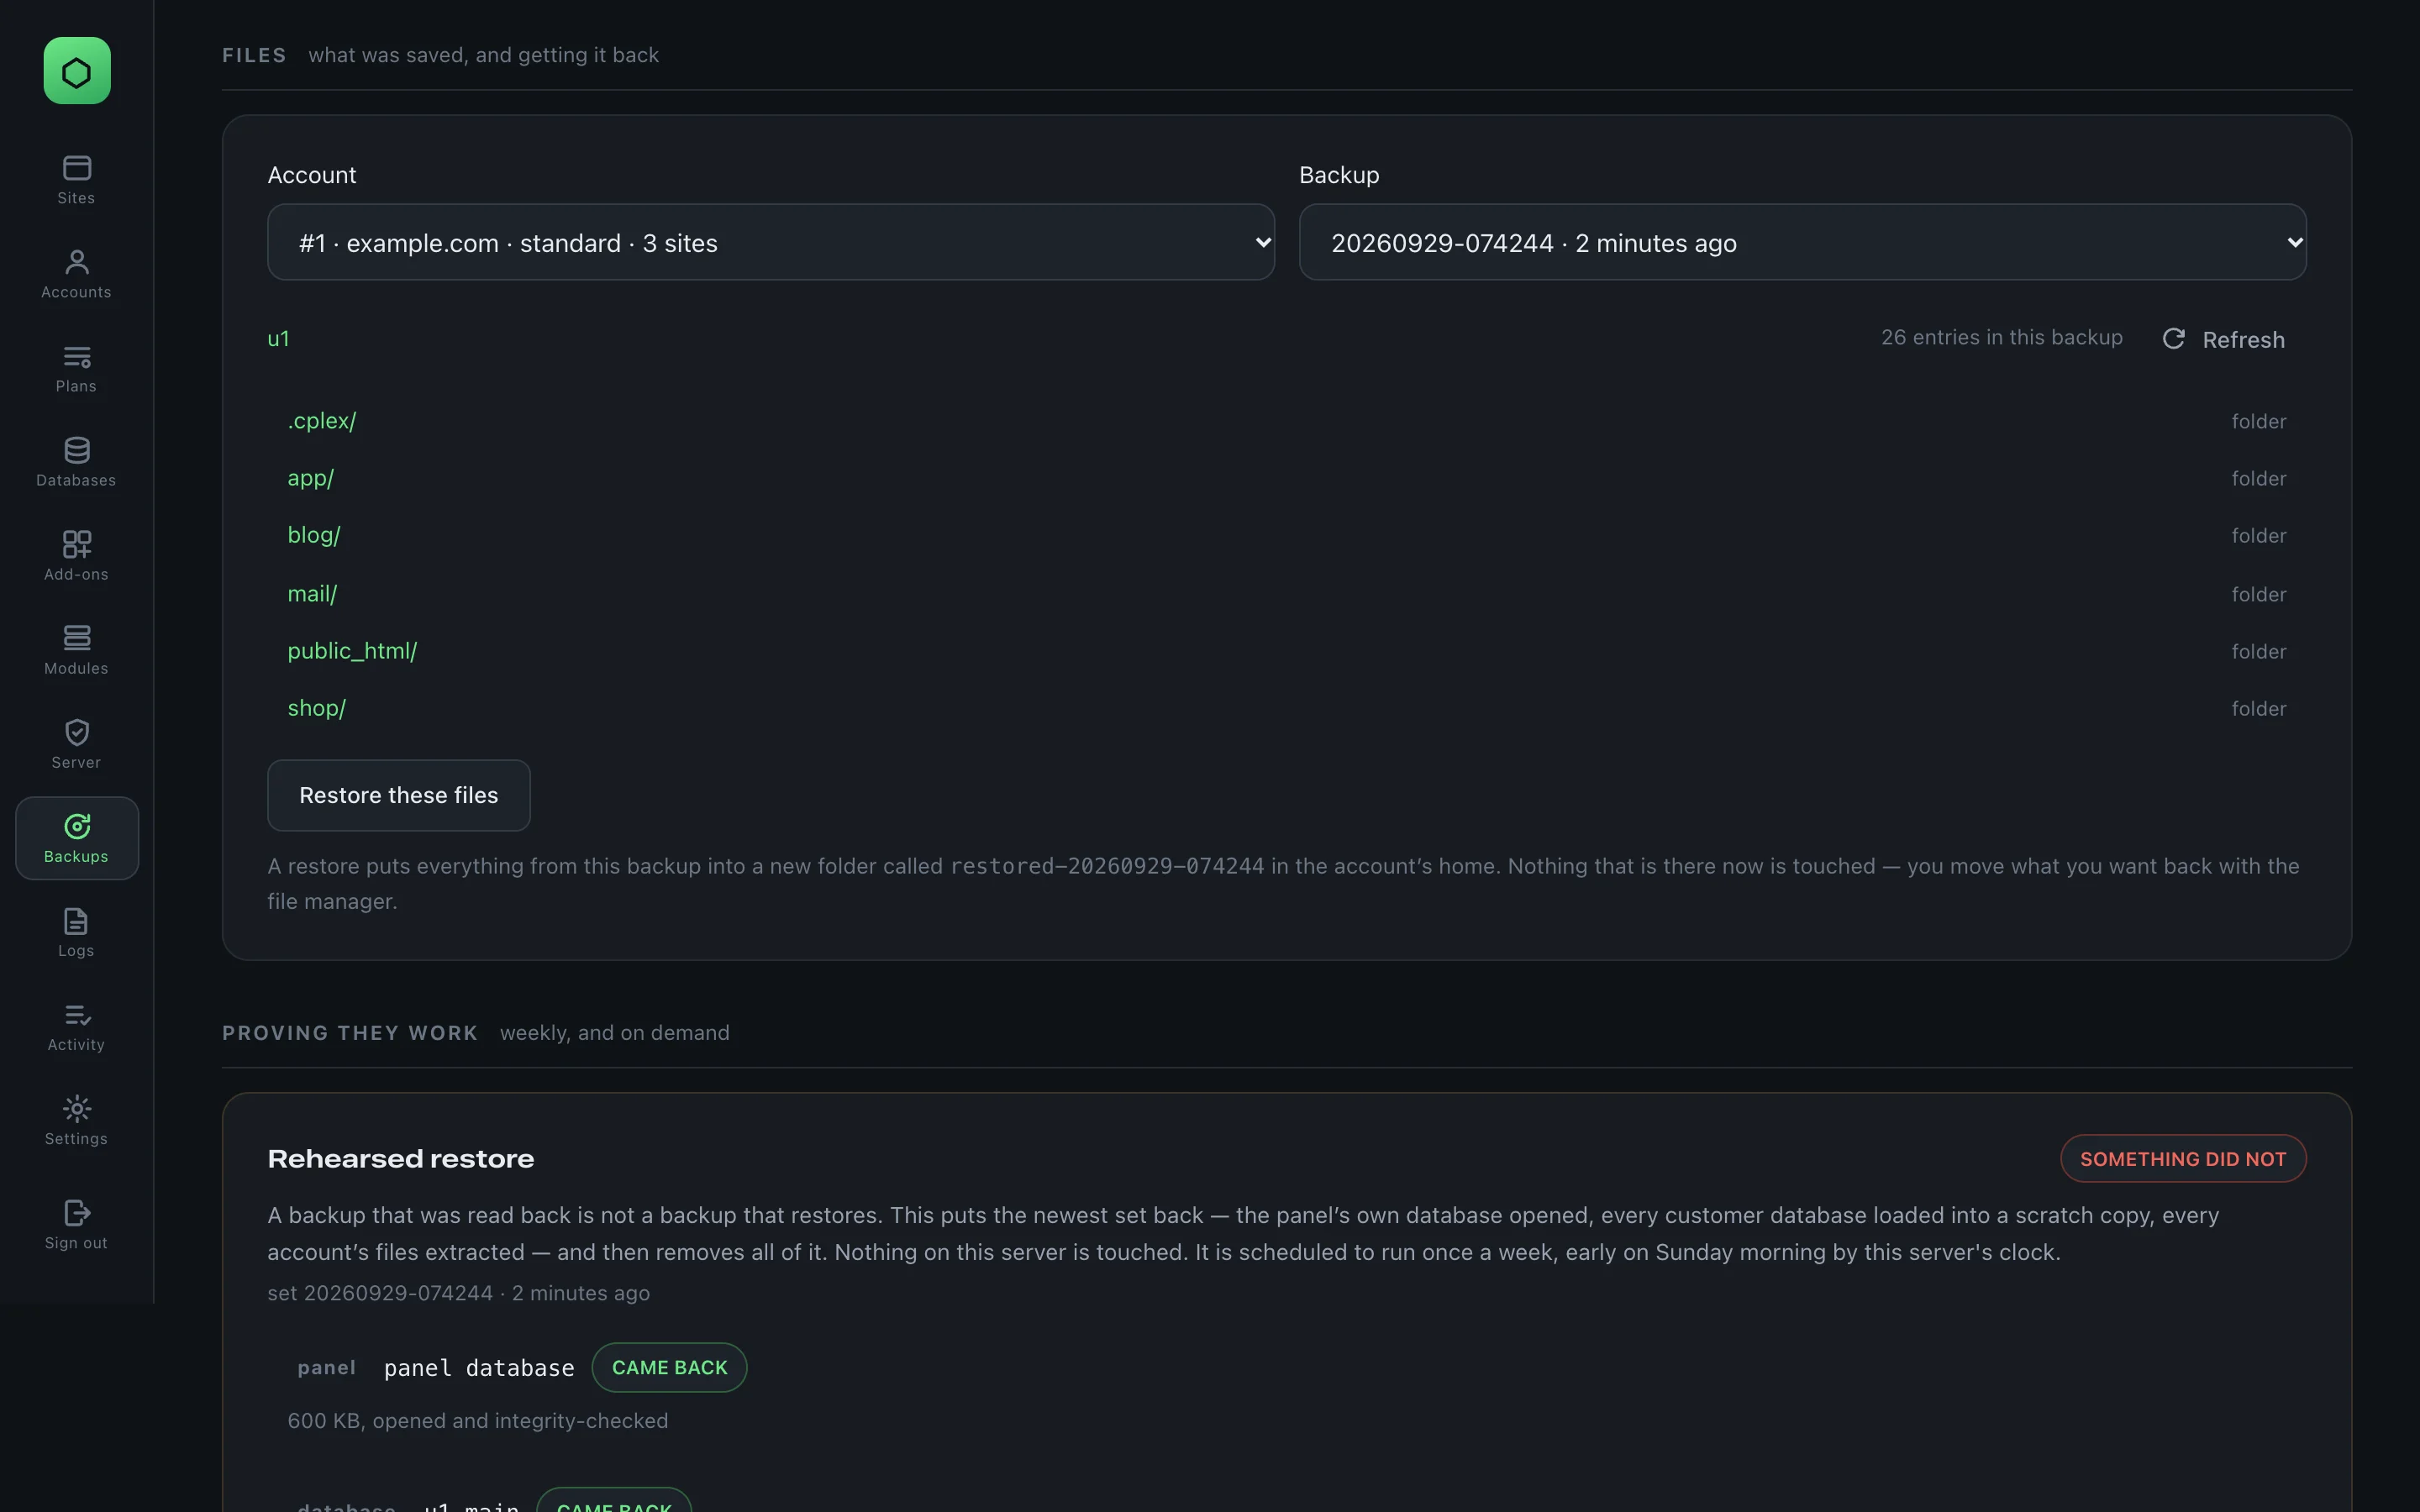Image resolution: width=2420 pixels, height=1512 pixels.
Task: Click the "PROVING THEY WORK" section heading
Action: tap(350, 1033)
